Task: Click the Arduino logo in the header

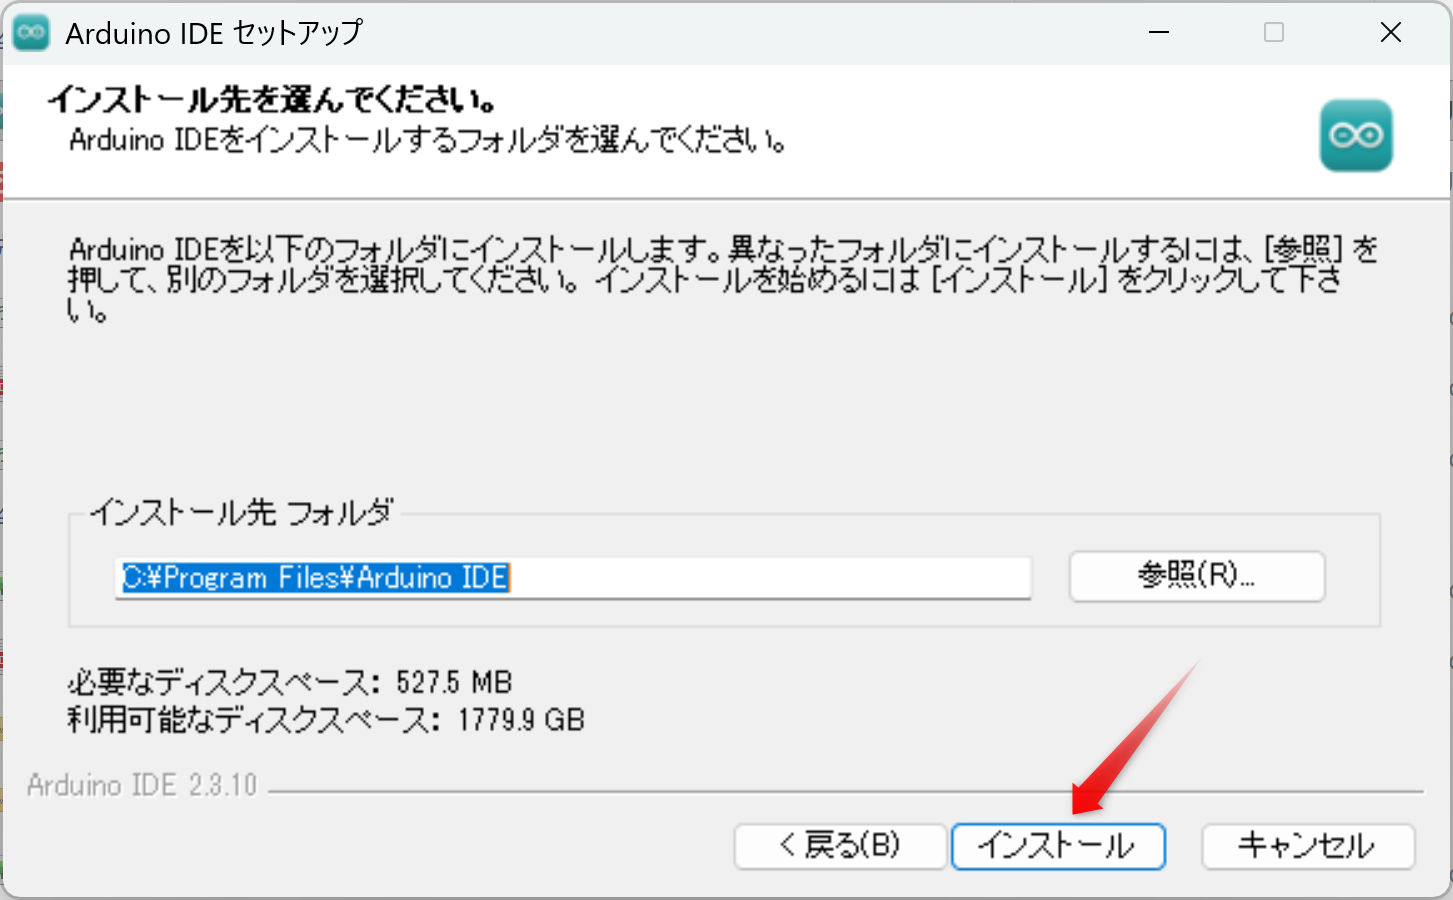Action: 1356,135
